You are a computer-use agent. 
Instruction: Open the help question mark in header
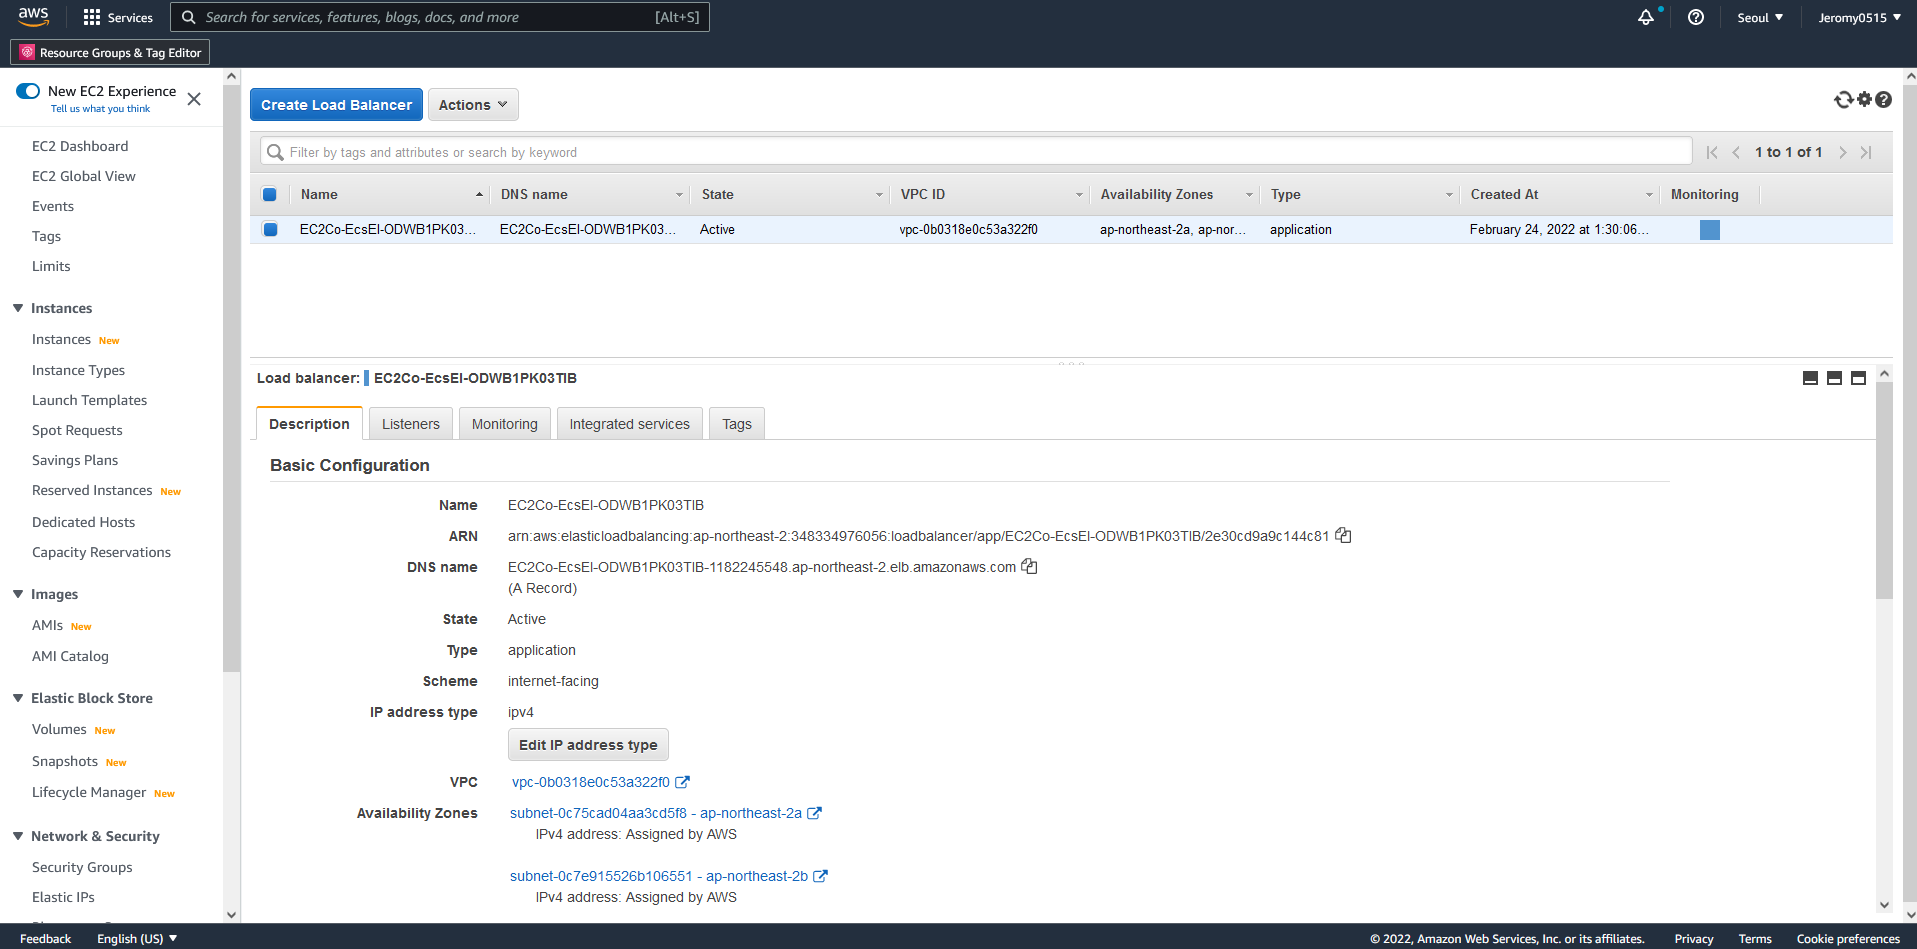tap(1696, 17)
